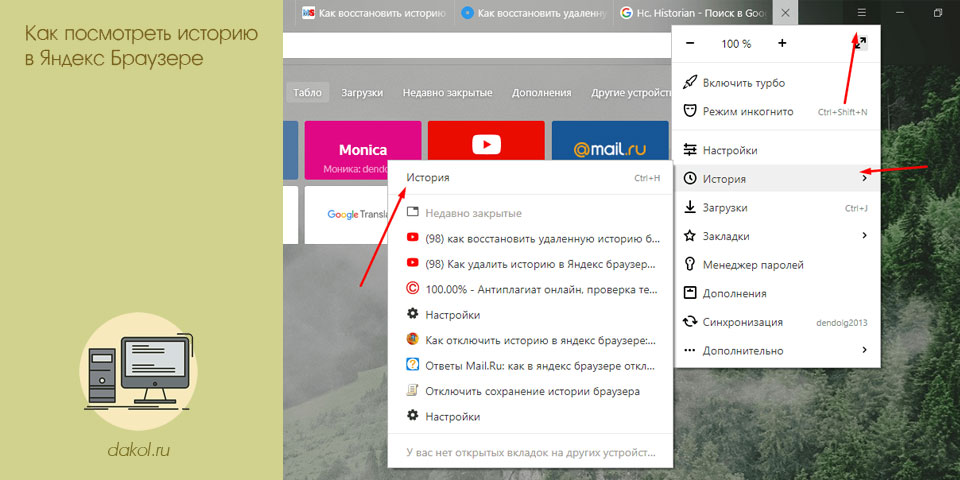Viewport: 960px width, 480px height.
Task: Zoom in with the plus button
Action: 782,43
